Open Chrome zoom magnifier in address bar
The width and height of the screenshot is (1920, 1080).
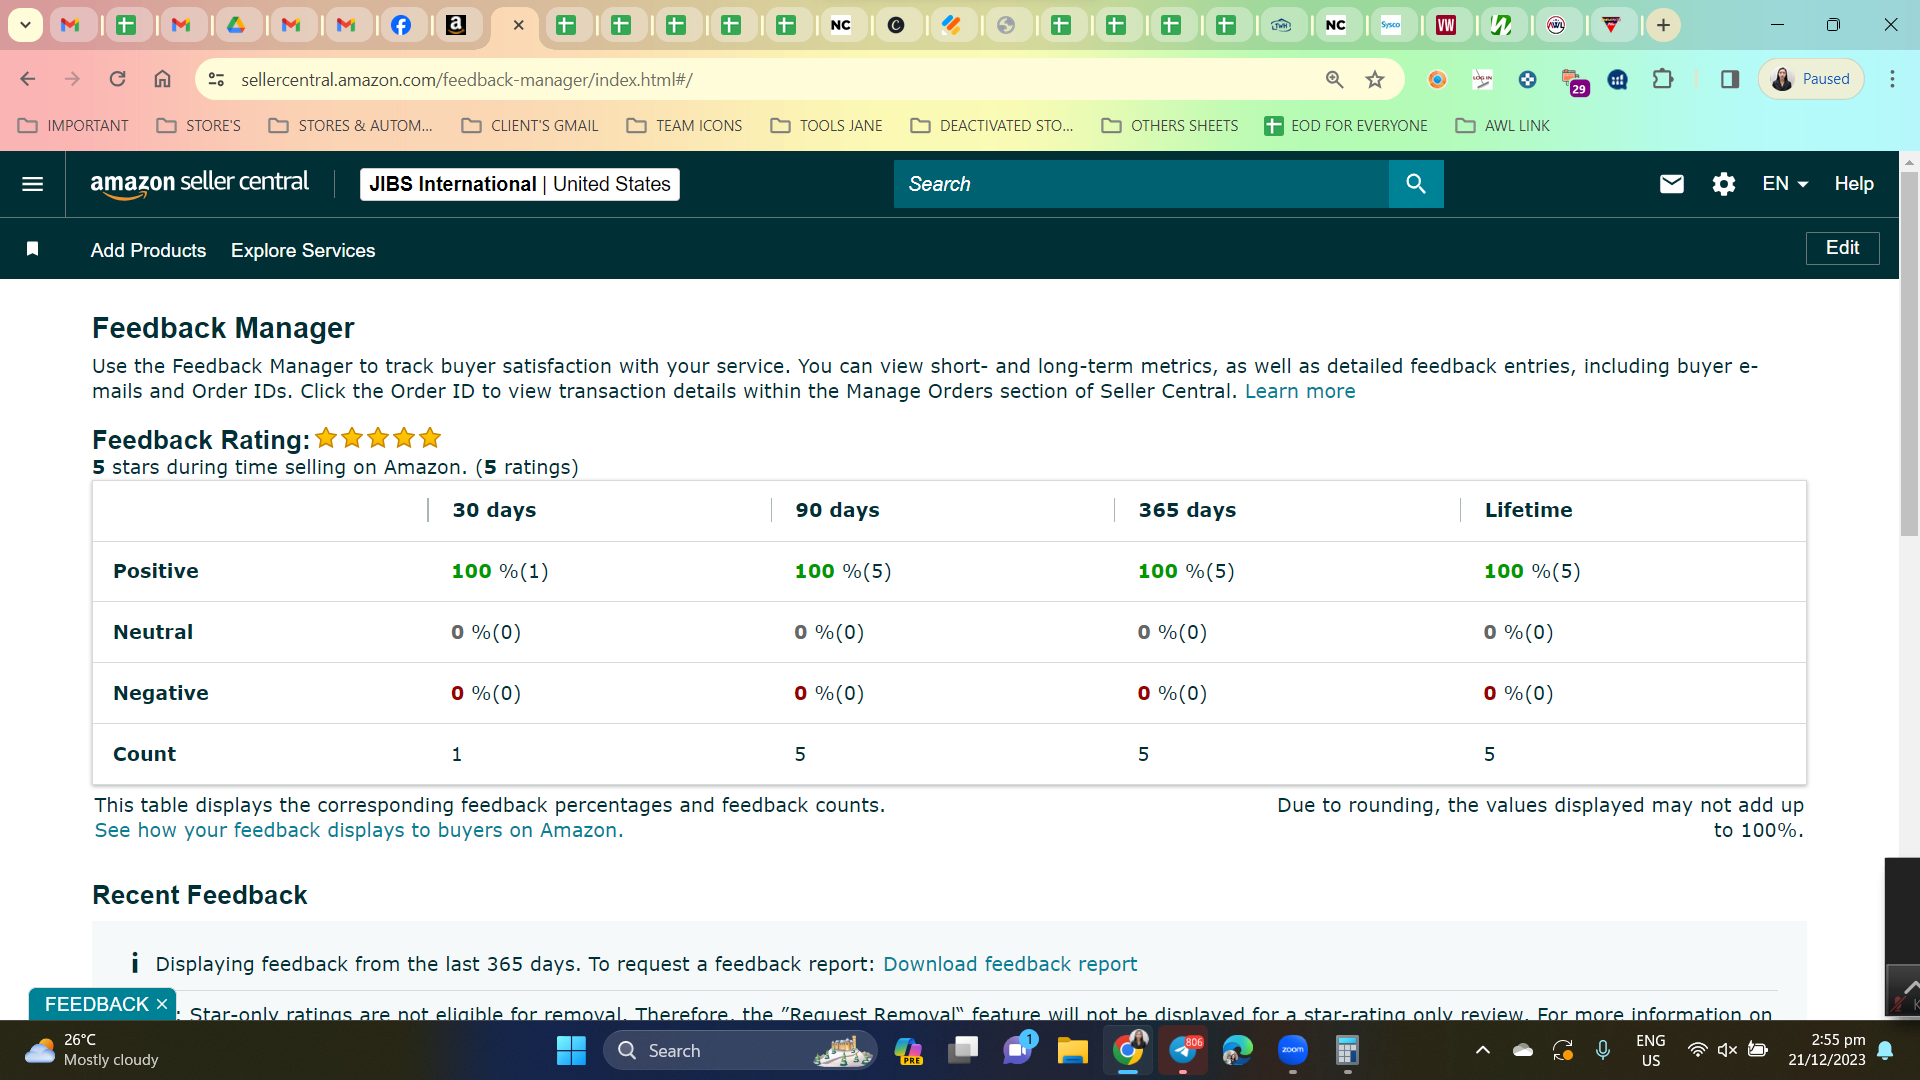pos(1334,79)
